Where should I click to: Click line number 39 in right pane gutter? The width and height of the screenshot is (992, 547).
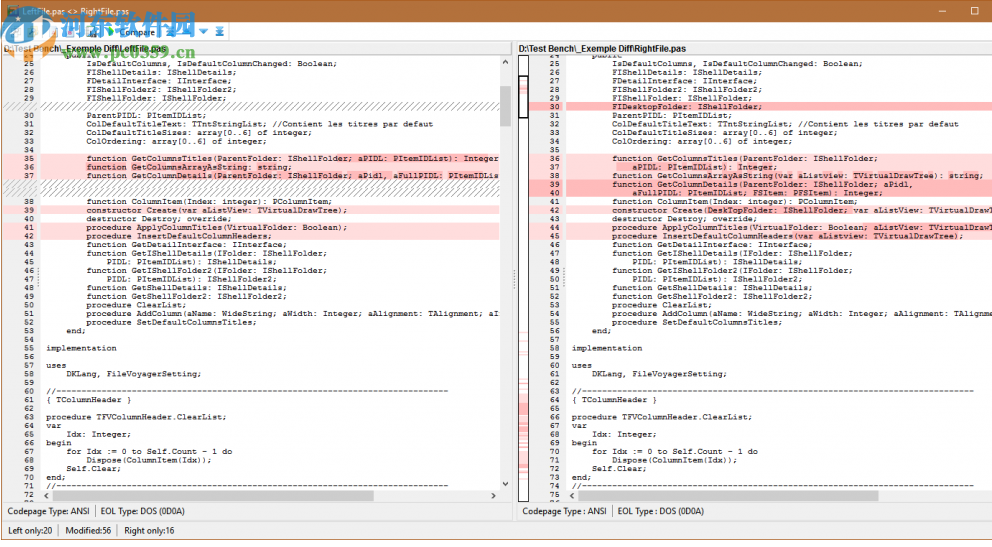click(554, 185)
